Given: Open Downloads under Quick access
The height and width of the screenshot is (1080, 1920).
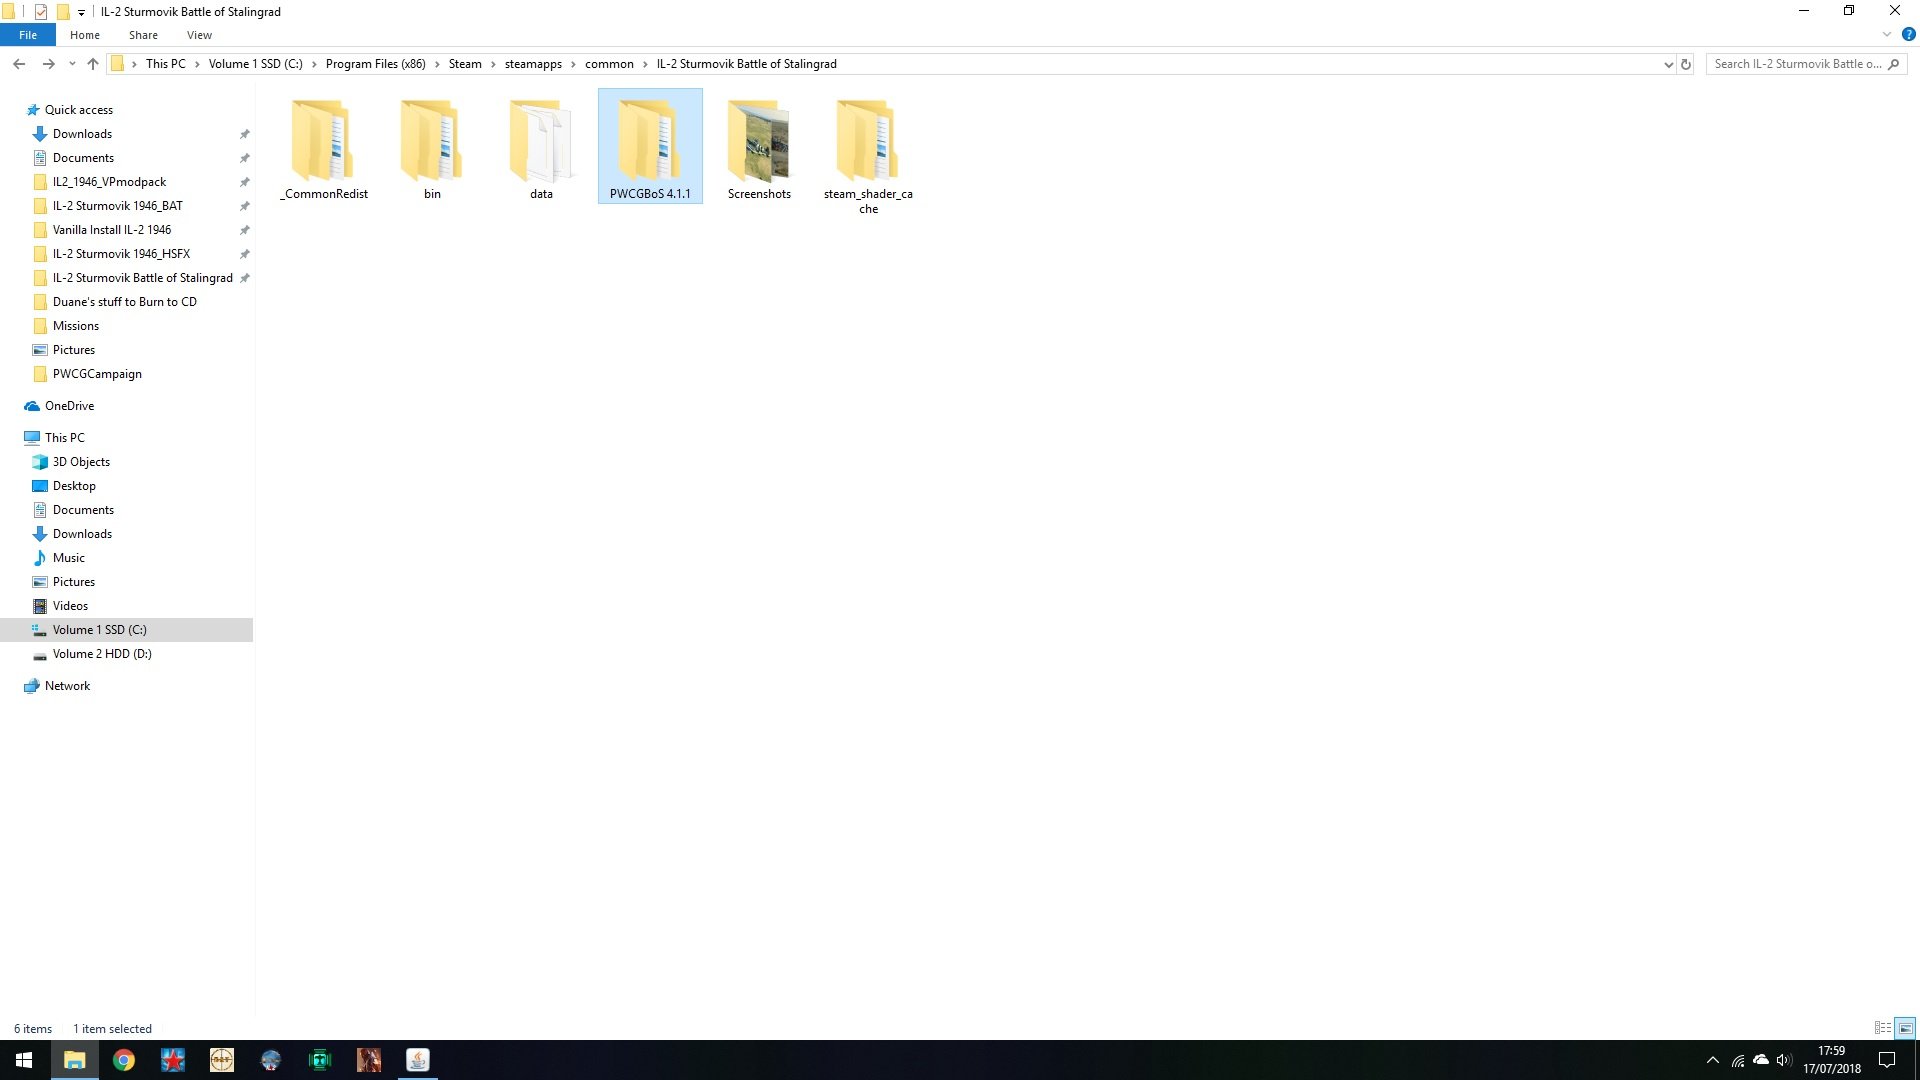Looking at the screenshot, I should [x=82, y=134].
